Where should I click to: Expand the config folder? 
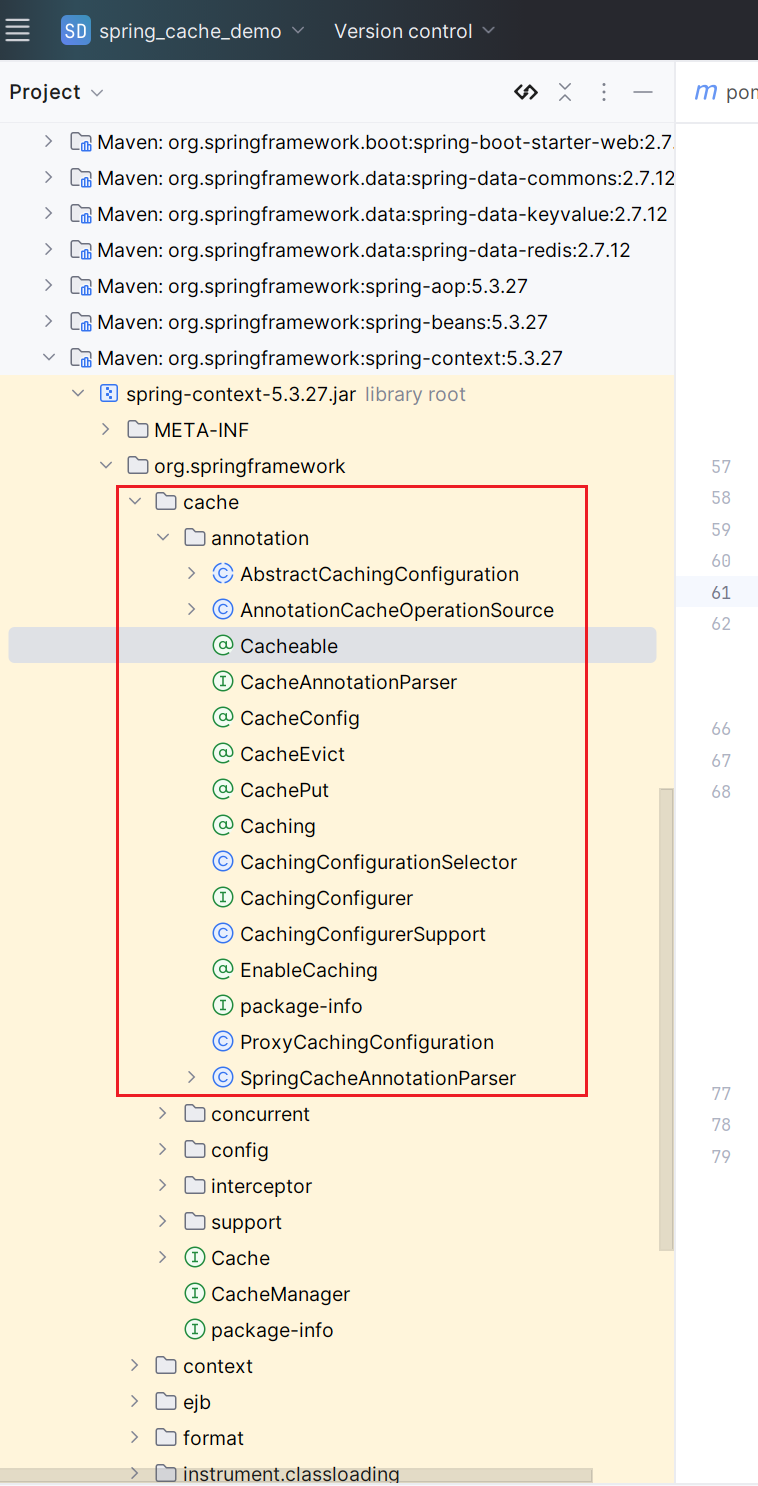[163, 1150]
